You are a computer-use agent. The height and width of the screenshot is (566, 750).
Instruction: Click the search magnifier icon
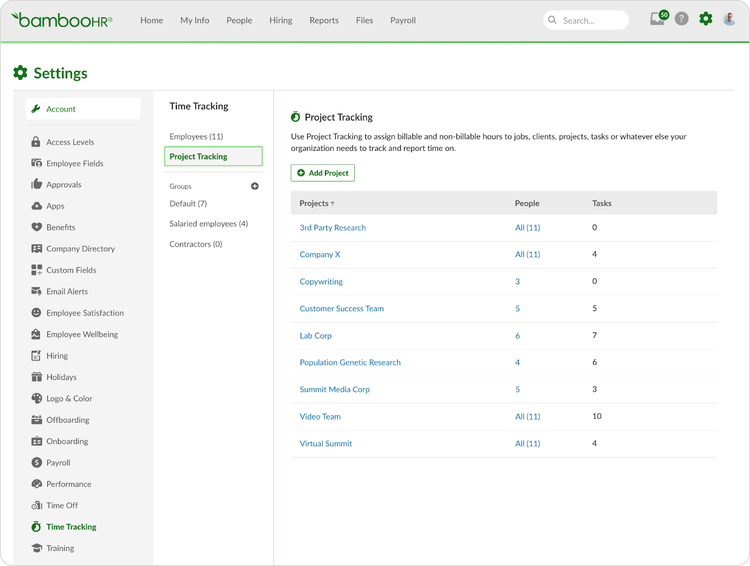tap(552, 20)
